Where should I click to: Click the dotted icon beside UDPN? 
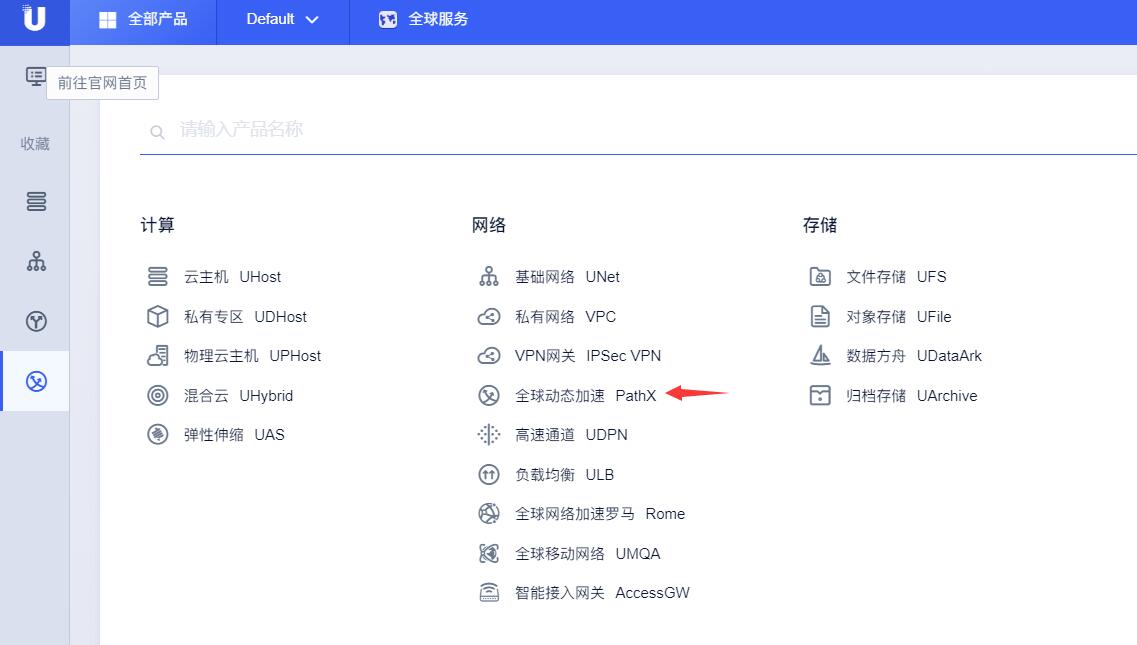click(x=489, y=435)
